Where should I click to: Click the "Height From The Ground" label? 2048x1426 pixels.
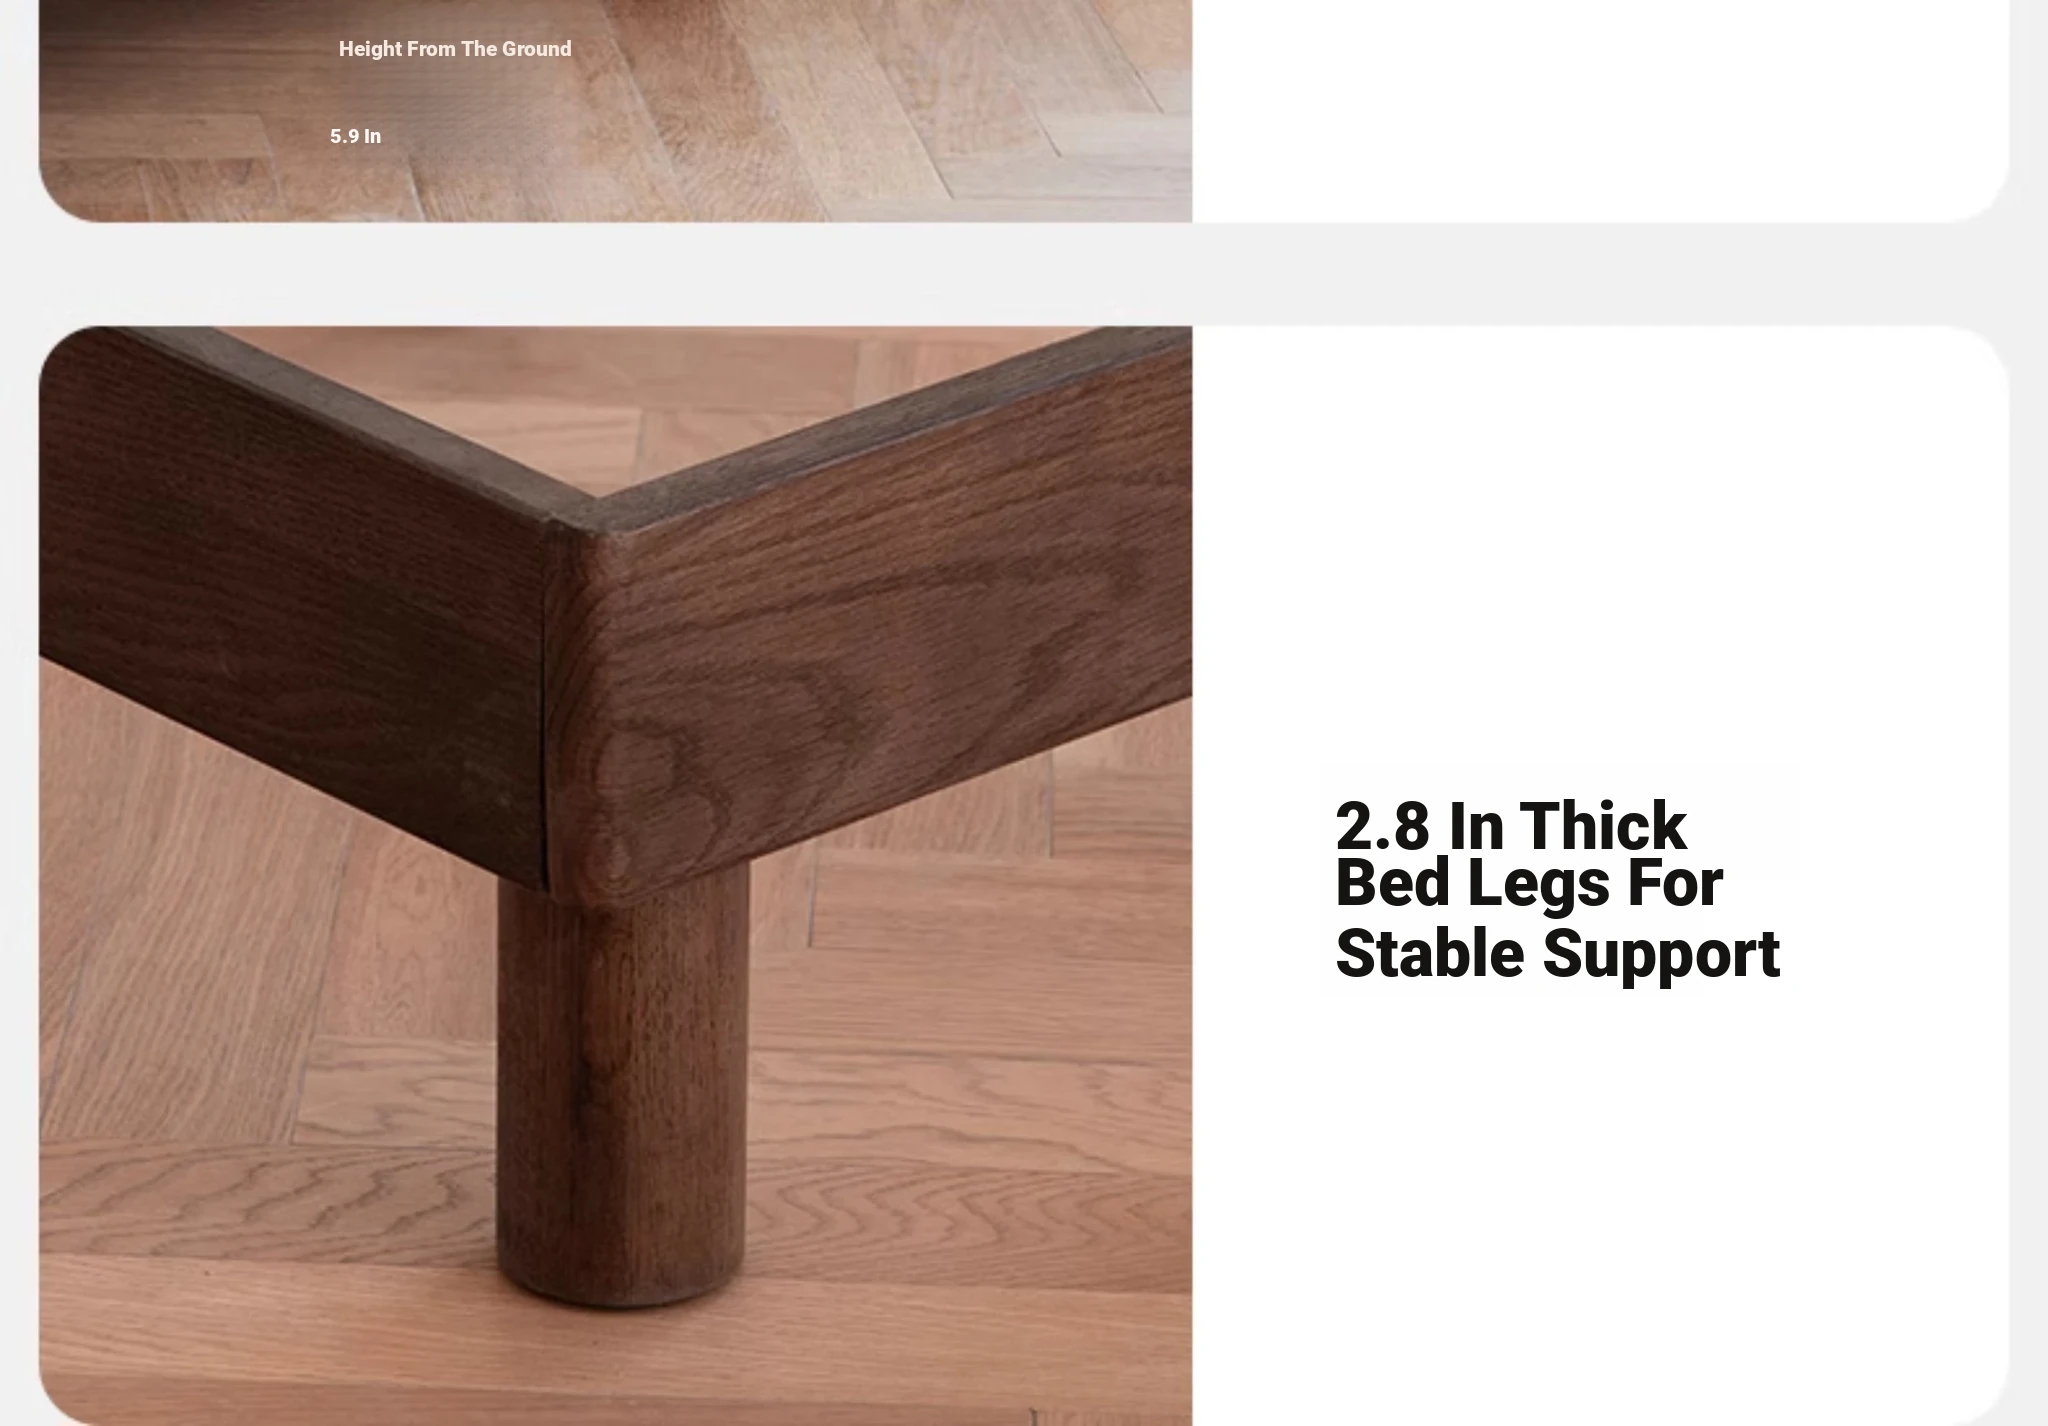tap(455, 49)
